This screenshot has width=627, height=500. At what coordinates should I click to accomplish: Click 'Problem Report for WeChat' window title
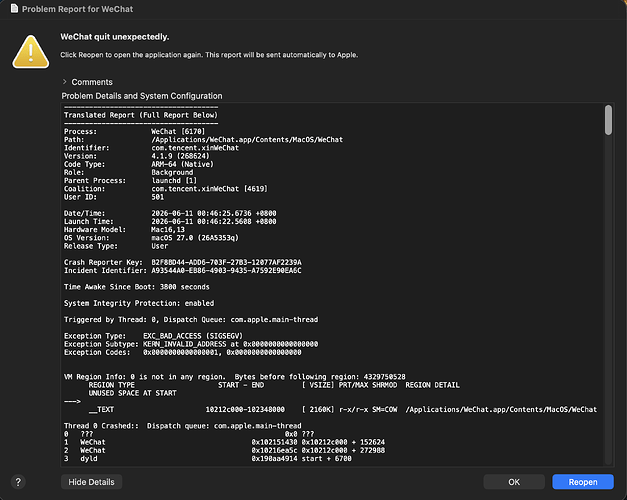coord(78,9)
